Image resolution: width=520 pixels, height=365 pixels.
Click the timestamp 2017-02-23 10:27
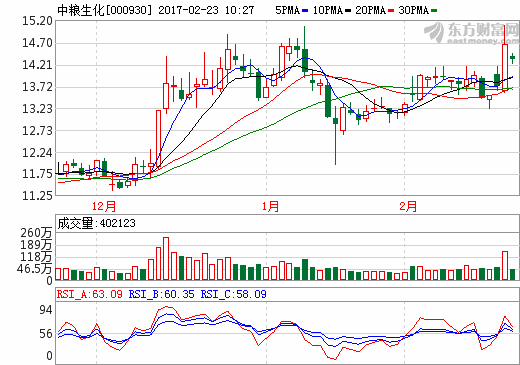coord(206,10)
